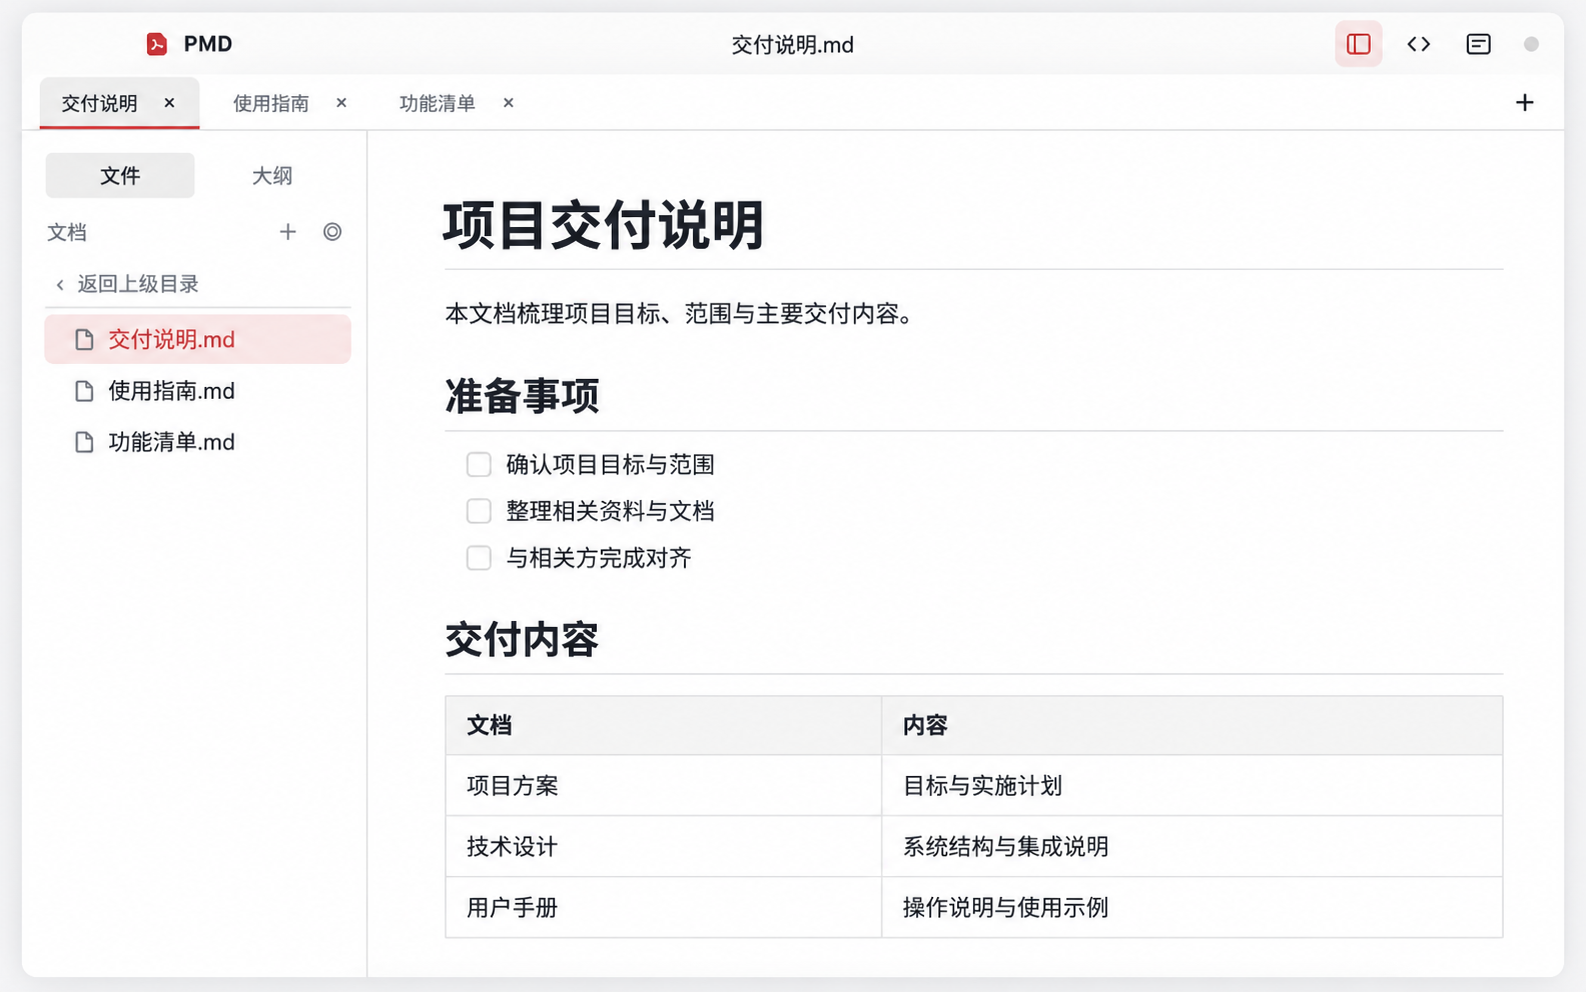Click the 内容 table header
1586x992 pixels.
click(1192, 726)
